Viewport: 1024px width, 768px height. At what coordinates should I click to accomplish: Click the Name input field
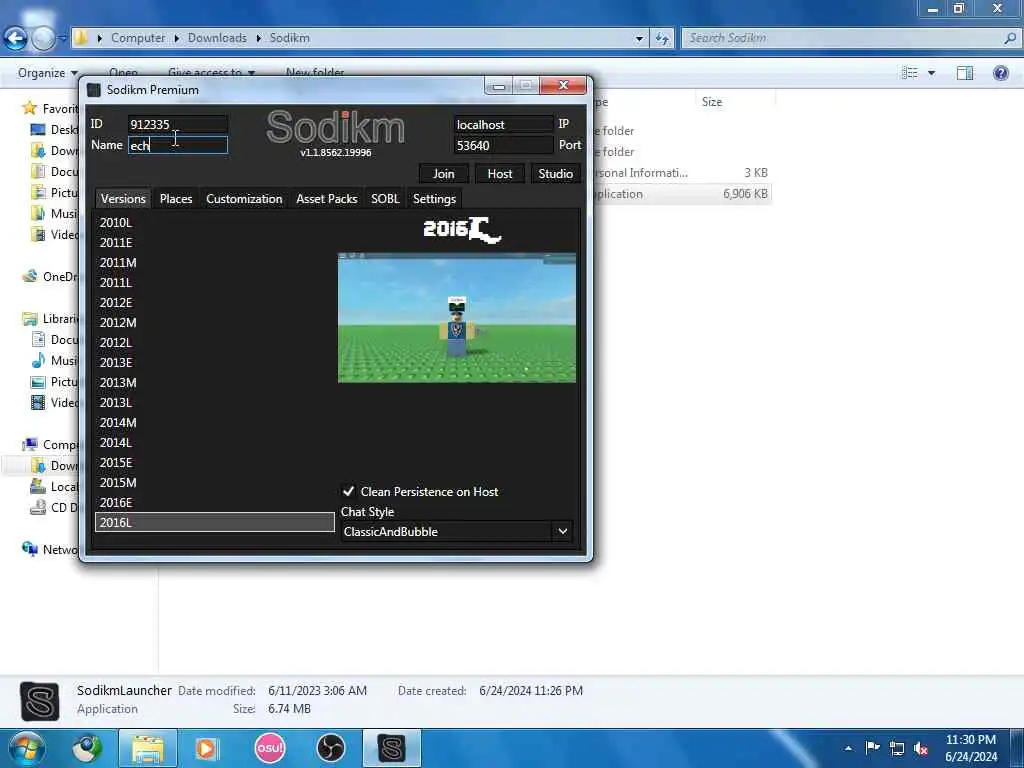[x=178, y=145]
